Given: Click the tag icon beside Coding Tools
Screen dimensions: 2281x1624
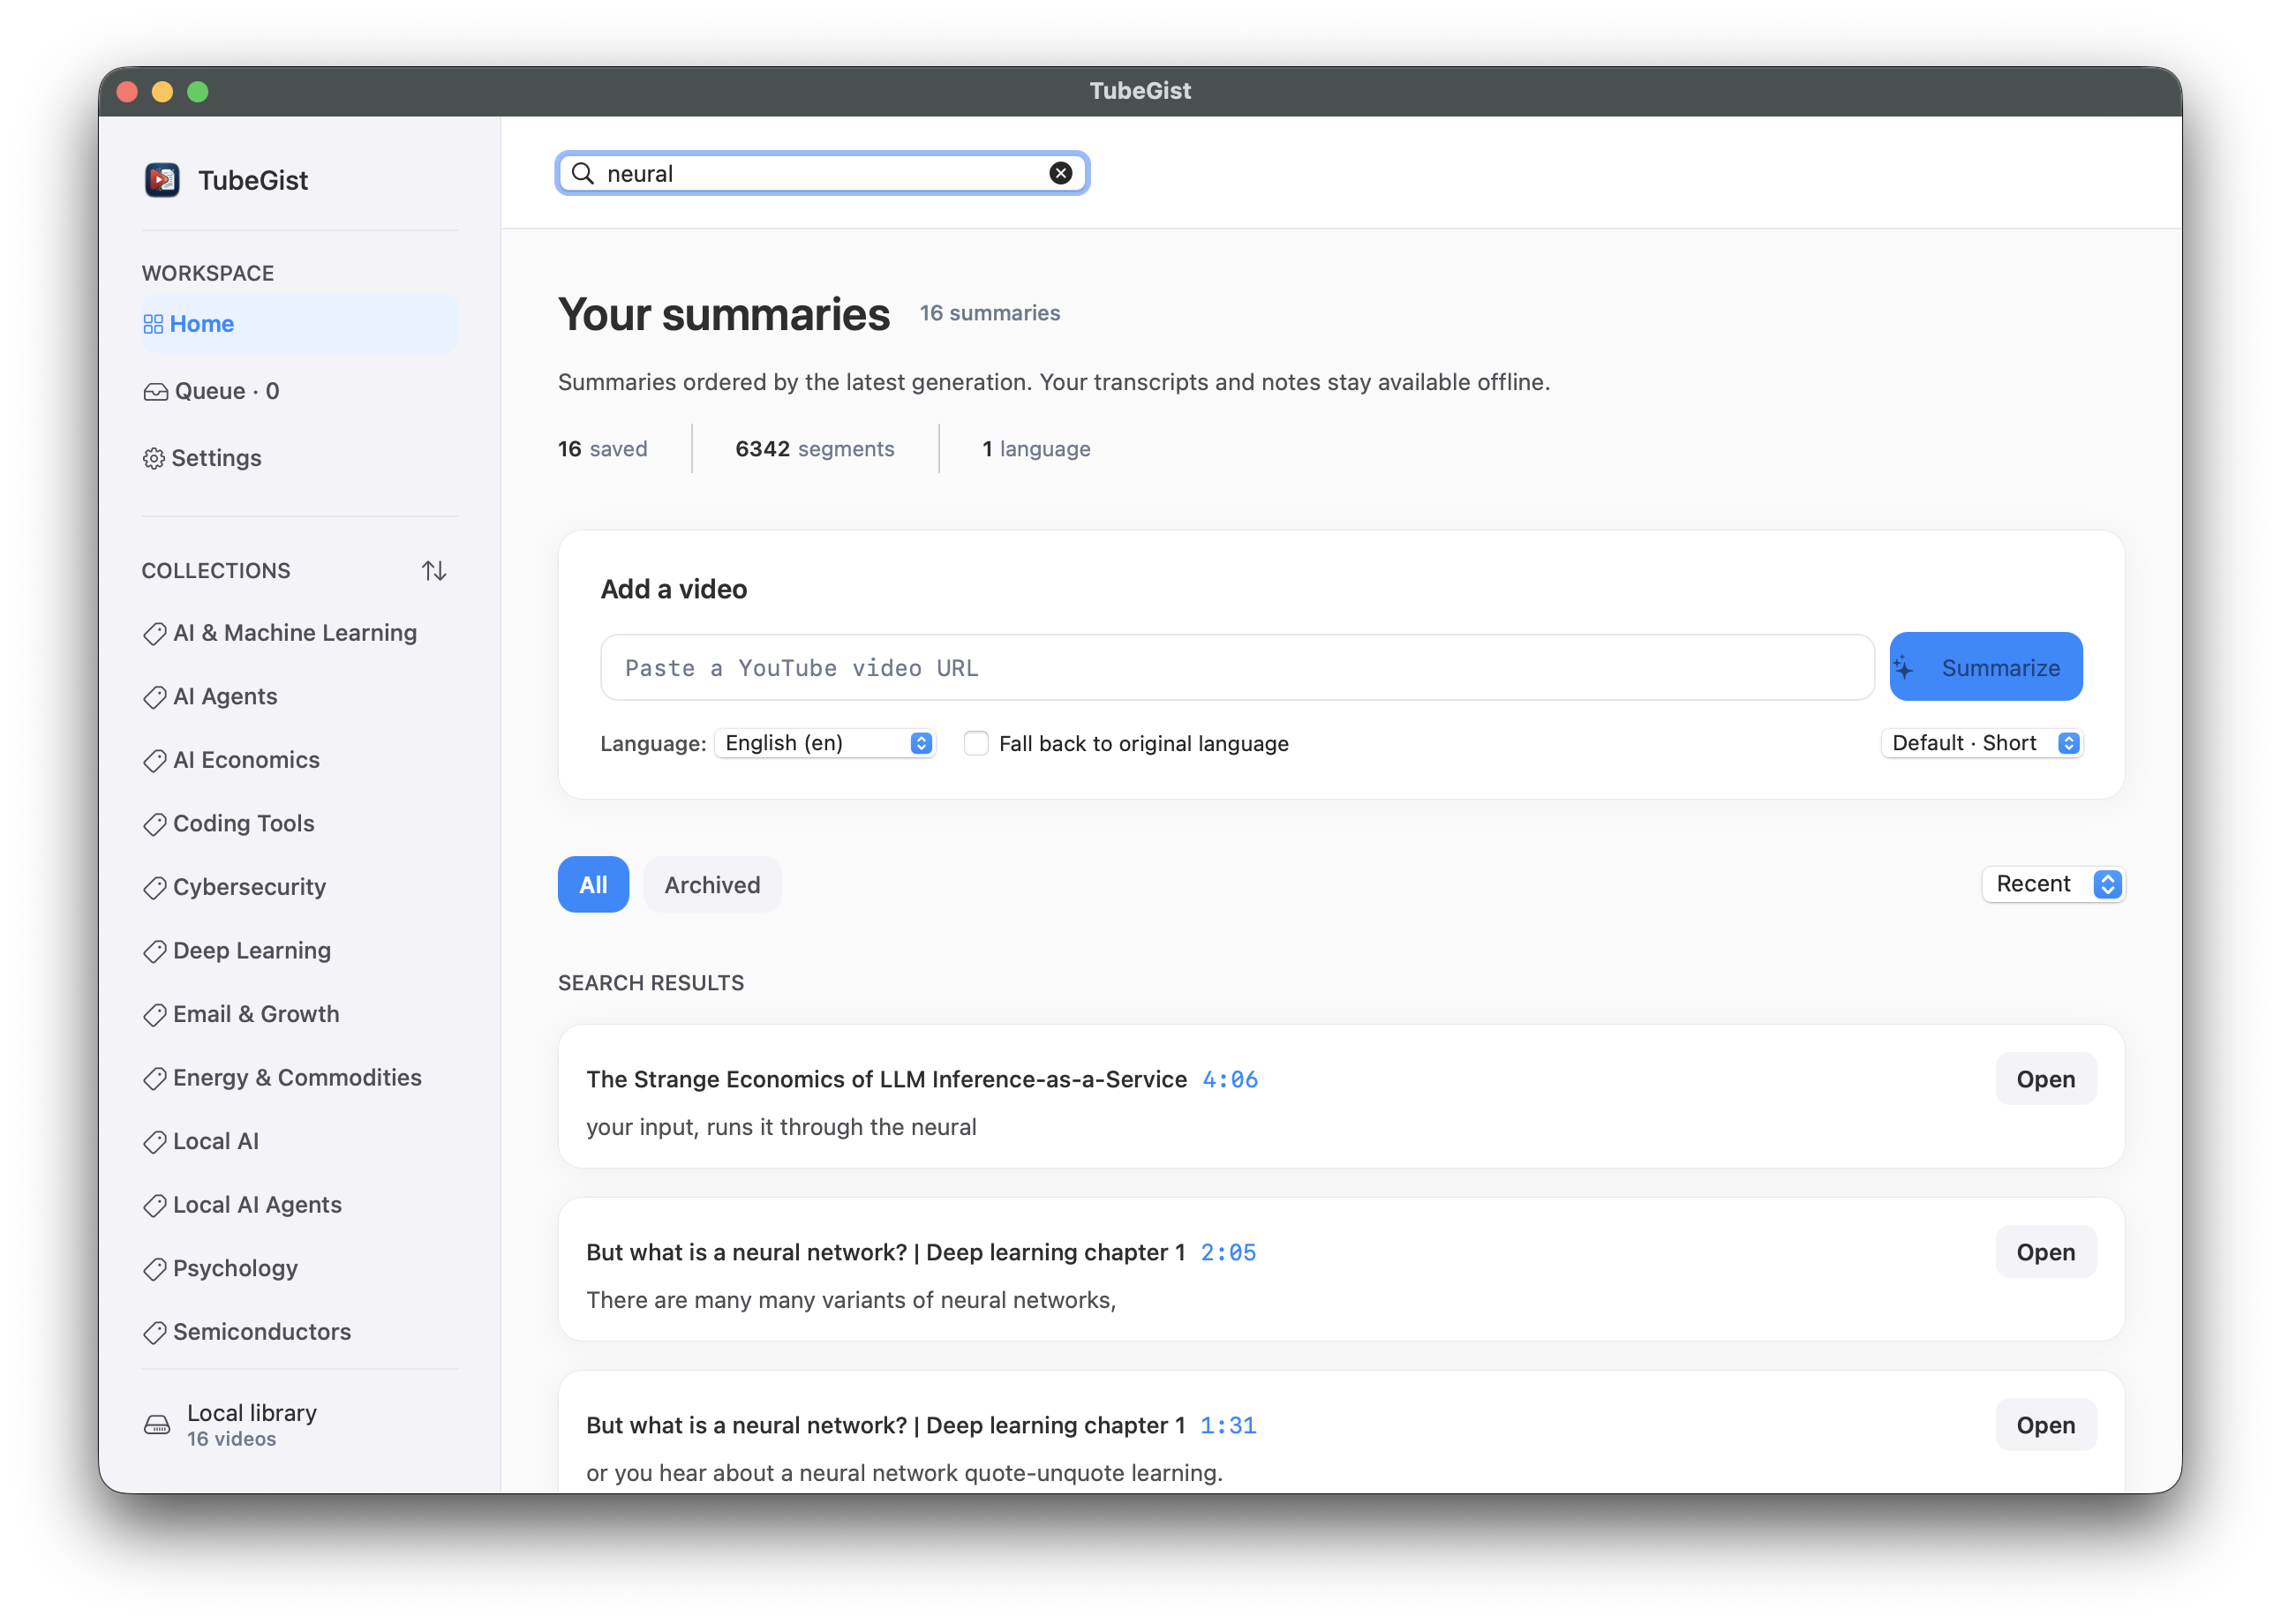Looking at the screenshot, I should 154,824.
